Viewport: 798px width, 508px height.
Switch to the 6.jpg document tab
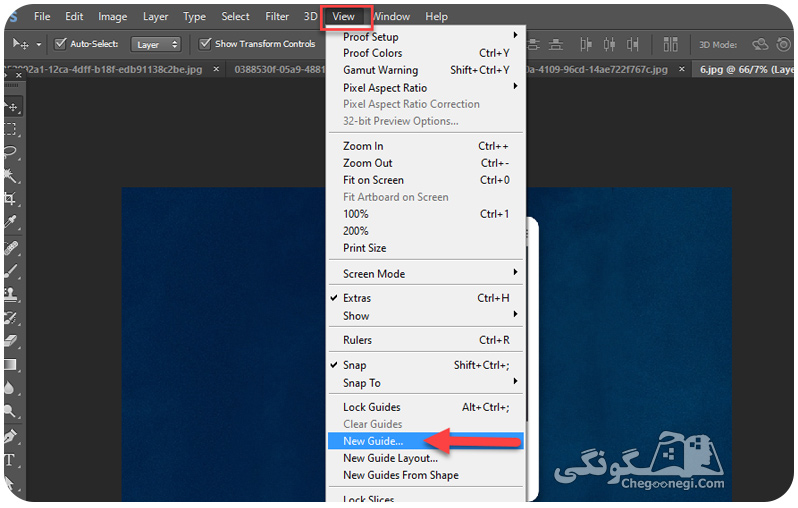point(745,69)
